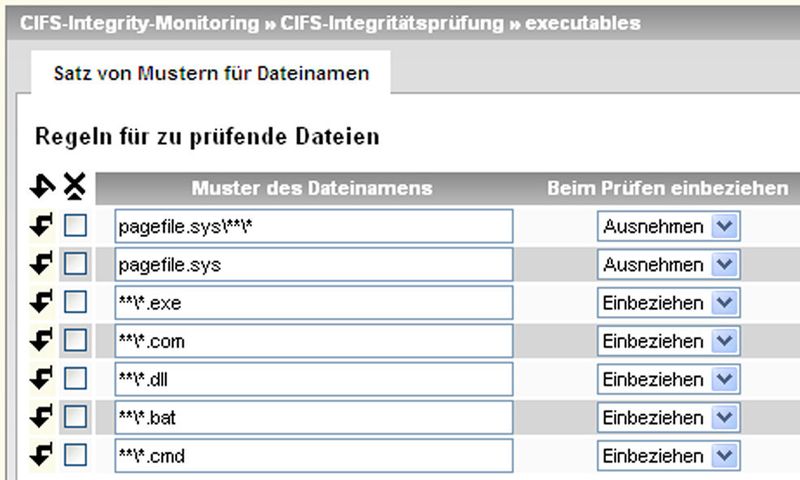The image size is (800, 480).
Task: Go to the CIFS-Integritätsprüfung breadcrumb
Action: [392, 23]
